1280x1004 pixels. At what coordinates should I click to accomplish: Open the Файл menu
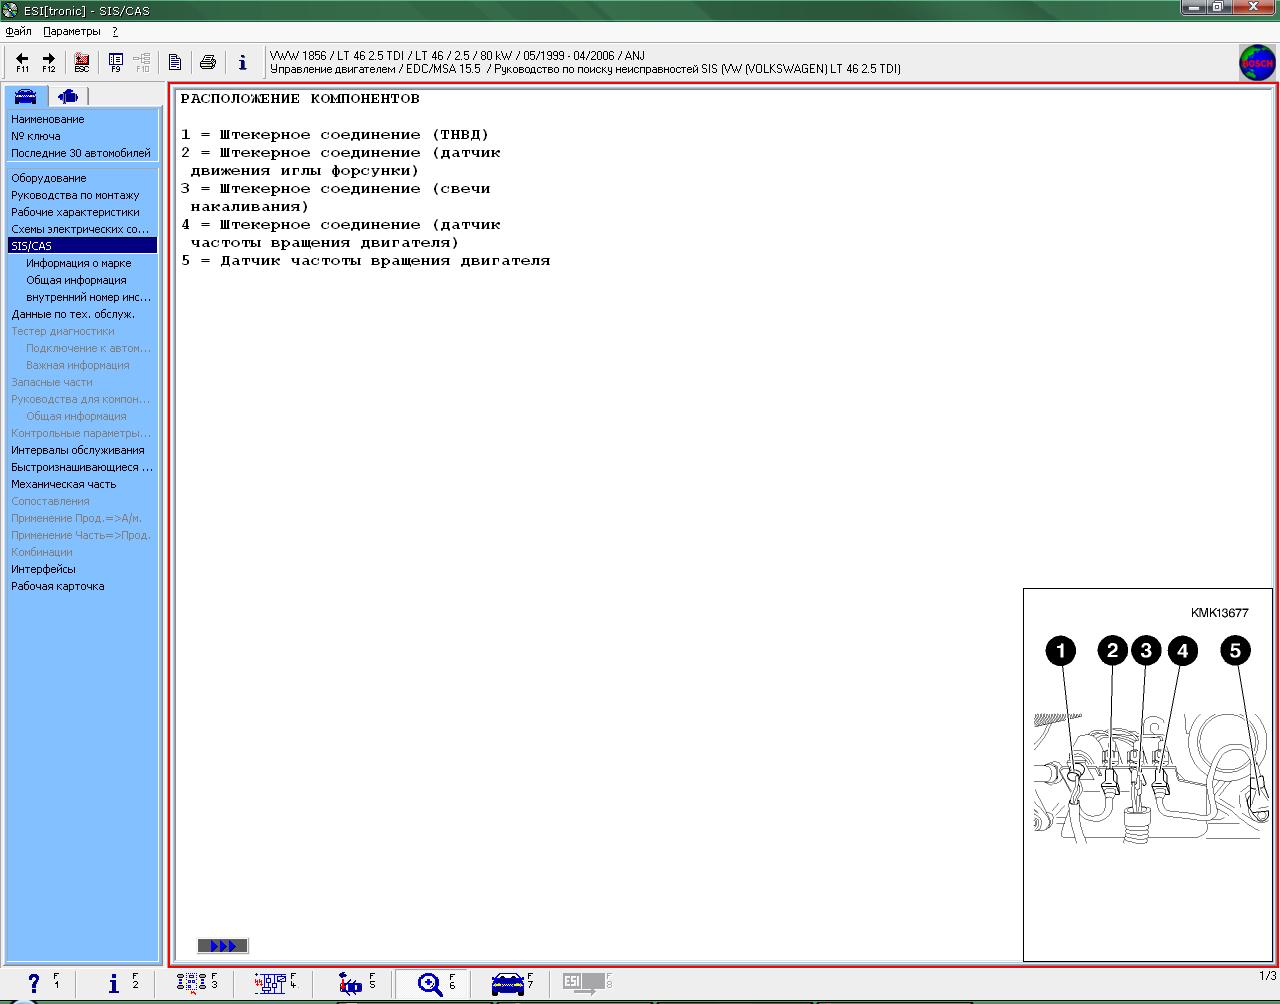[x=18, y=31]
